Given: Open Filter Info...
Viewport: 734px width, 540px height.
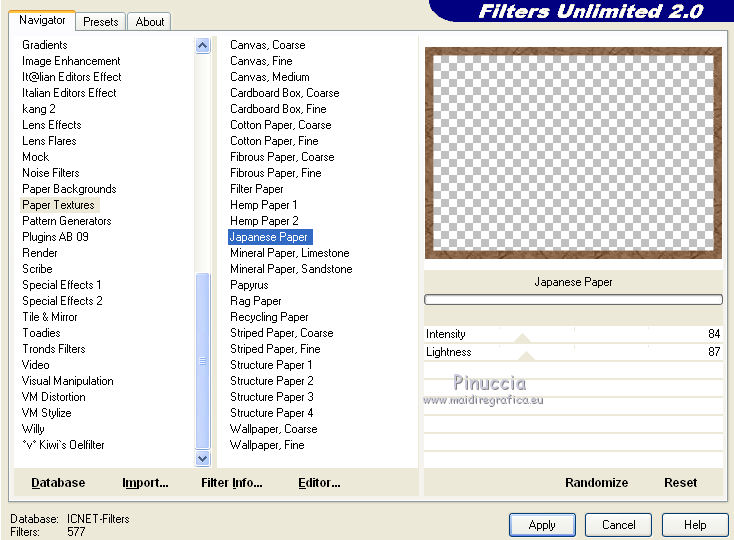Looking at the screenshot, I should 232,482.
